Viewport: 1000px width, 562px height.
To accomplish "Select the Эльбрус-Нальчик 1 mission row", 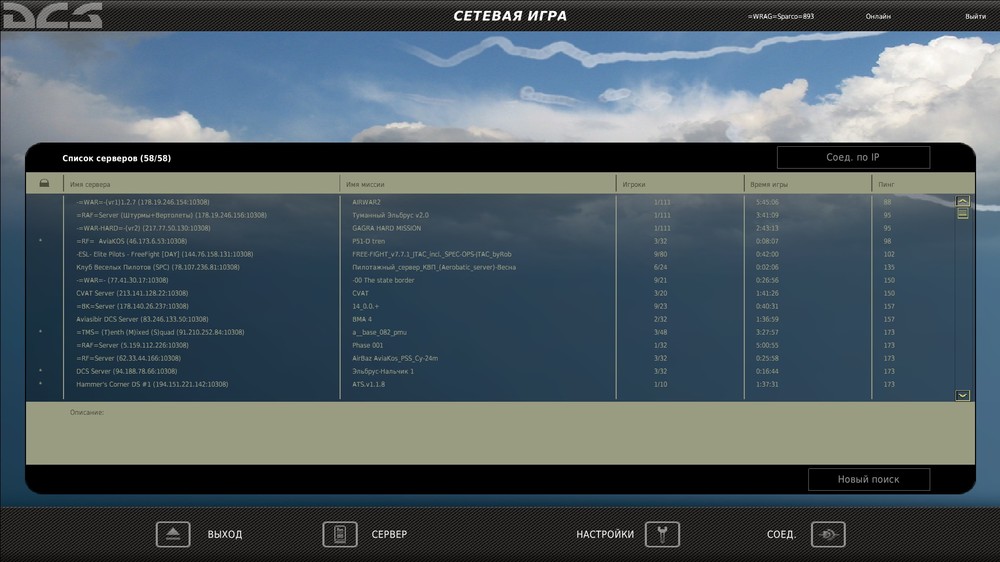I will coord(490,371).
